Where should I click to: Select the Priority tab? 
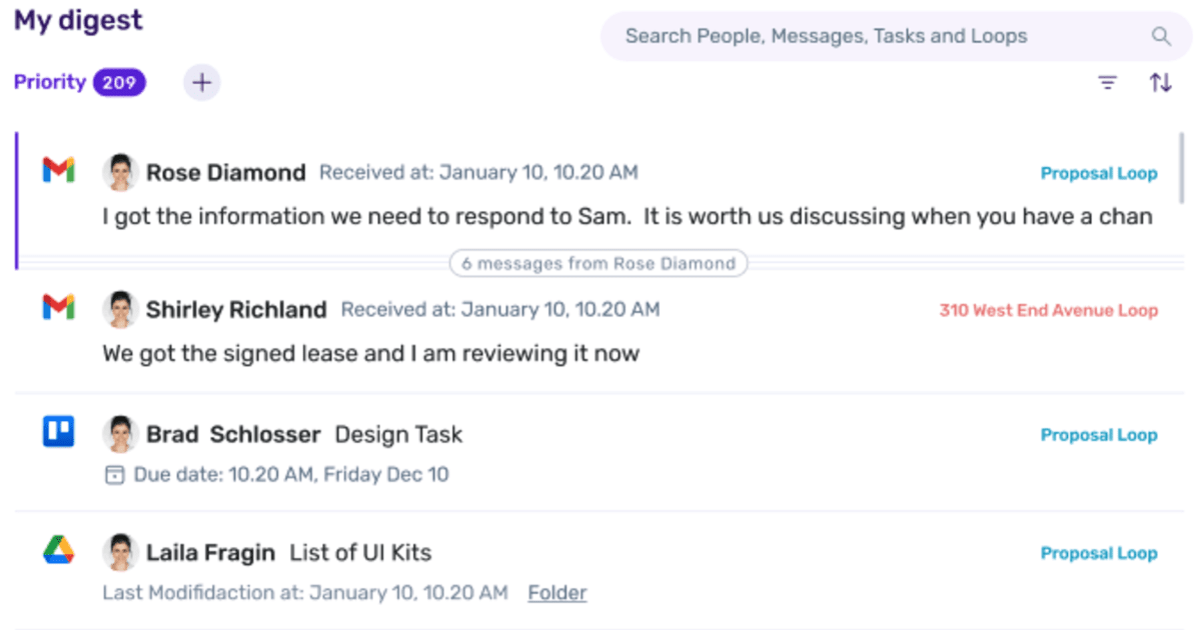50,82
